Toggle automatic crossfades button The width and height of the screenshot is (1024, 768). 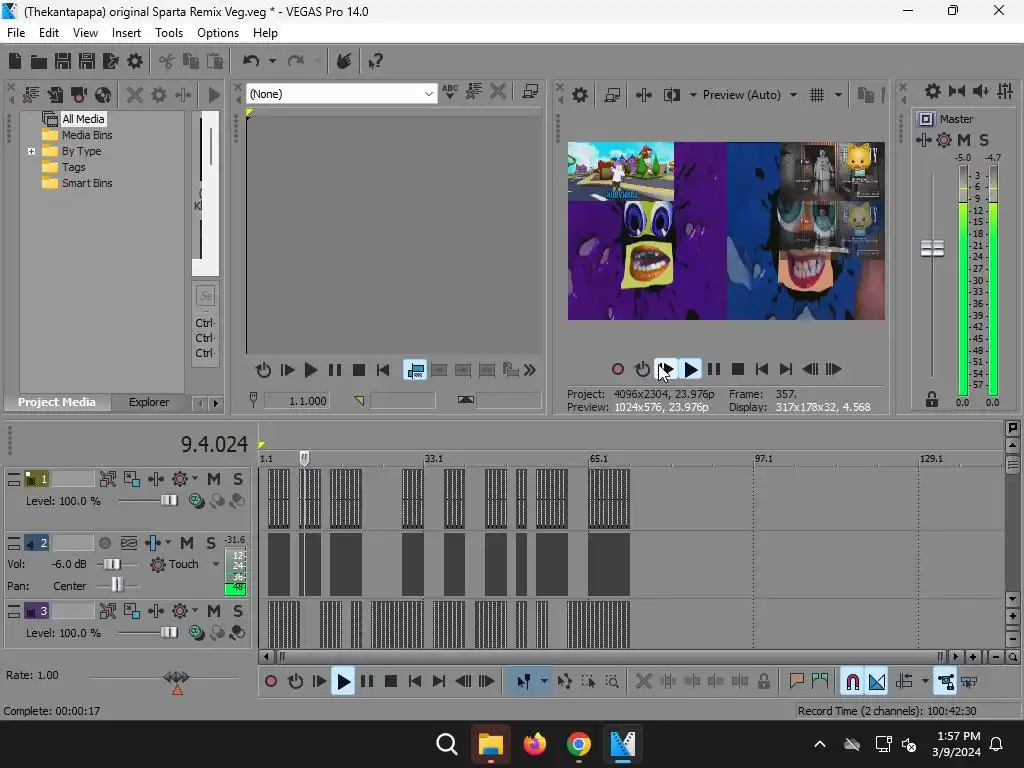tap(877, 682)
